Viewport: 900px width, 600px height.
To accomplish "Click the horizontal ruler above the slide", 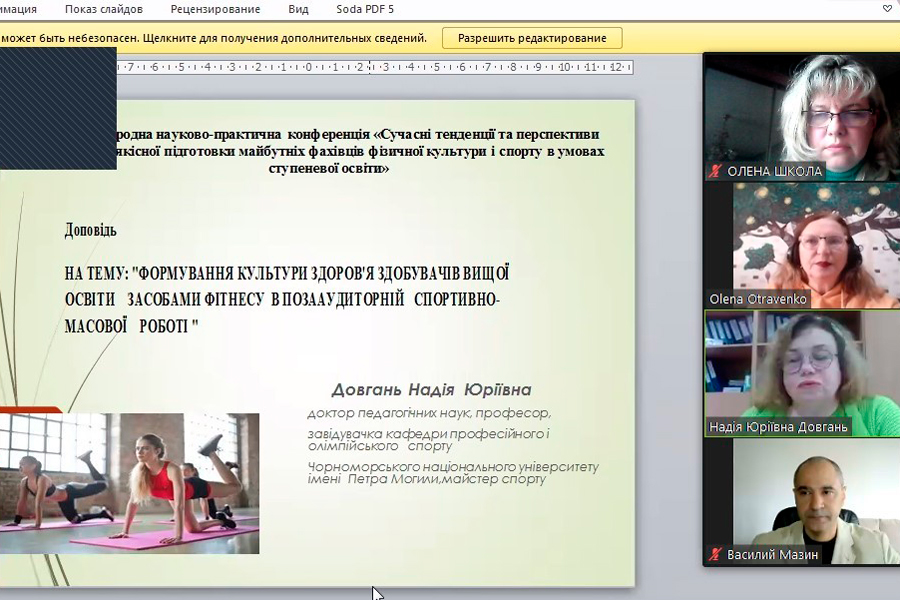I will [370, 67].
